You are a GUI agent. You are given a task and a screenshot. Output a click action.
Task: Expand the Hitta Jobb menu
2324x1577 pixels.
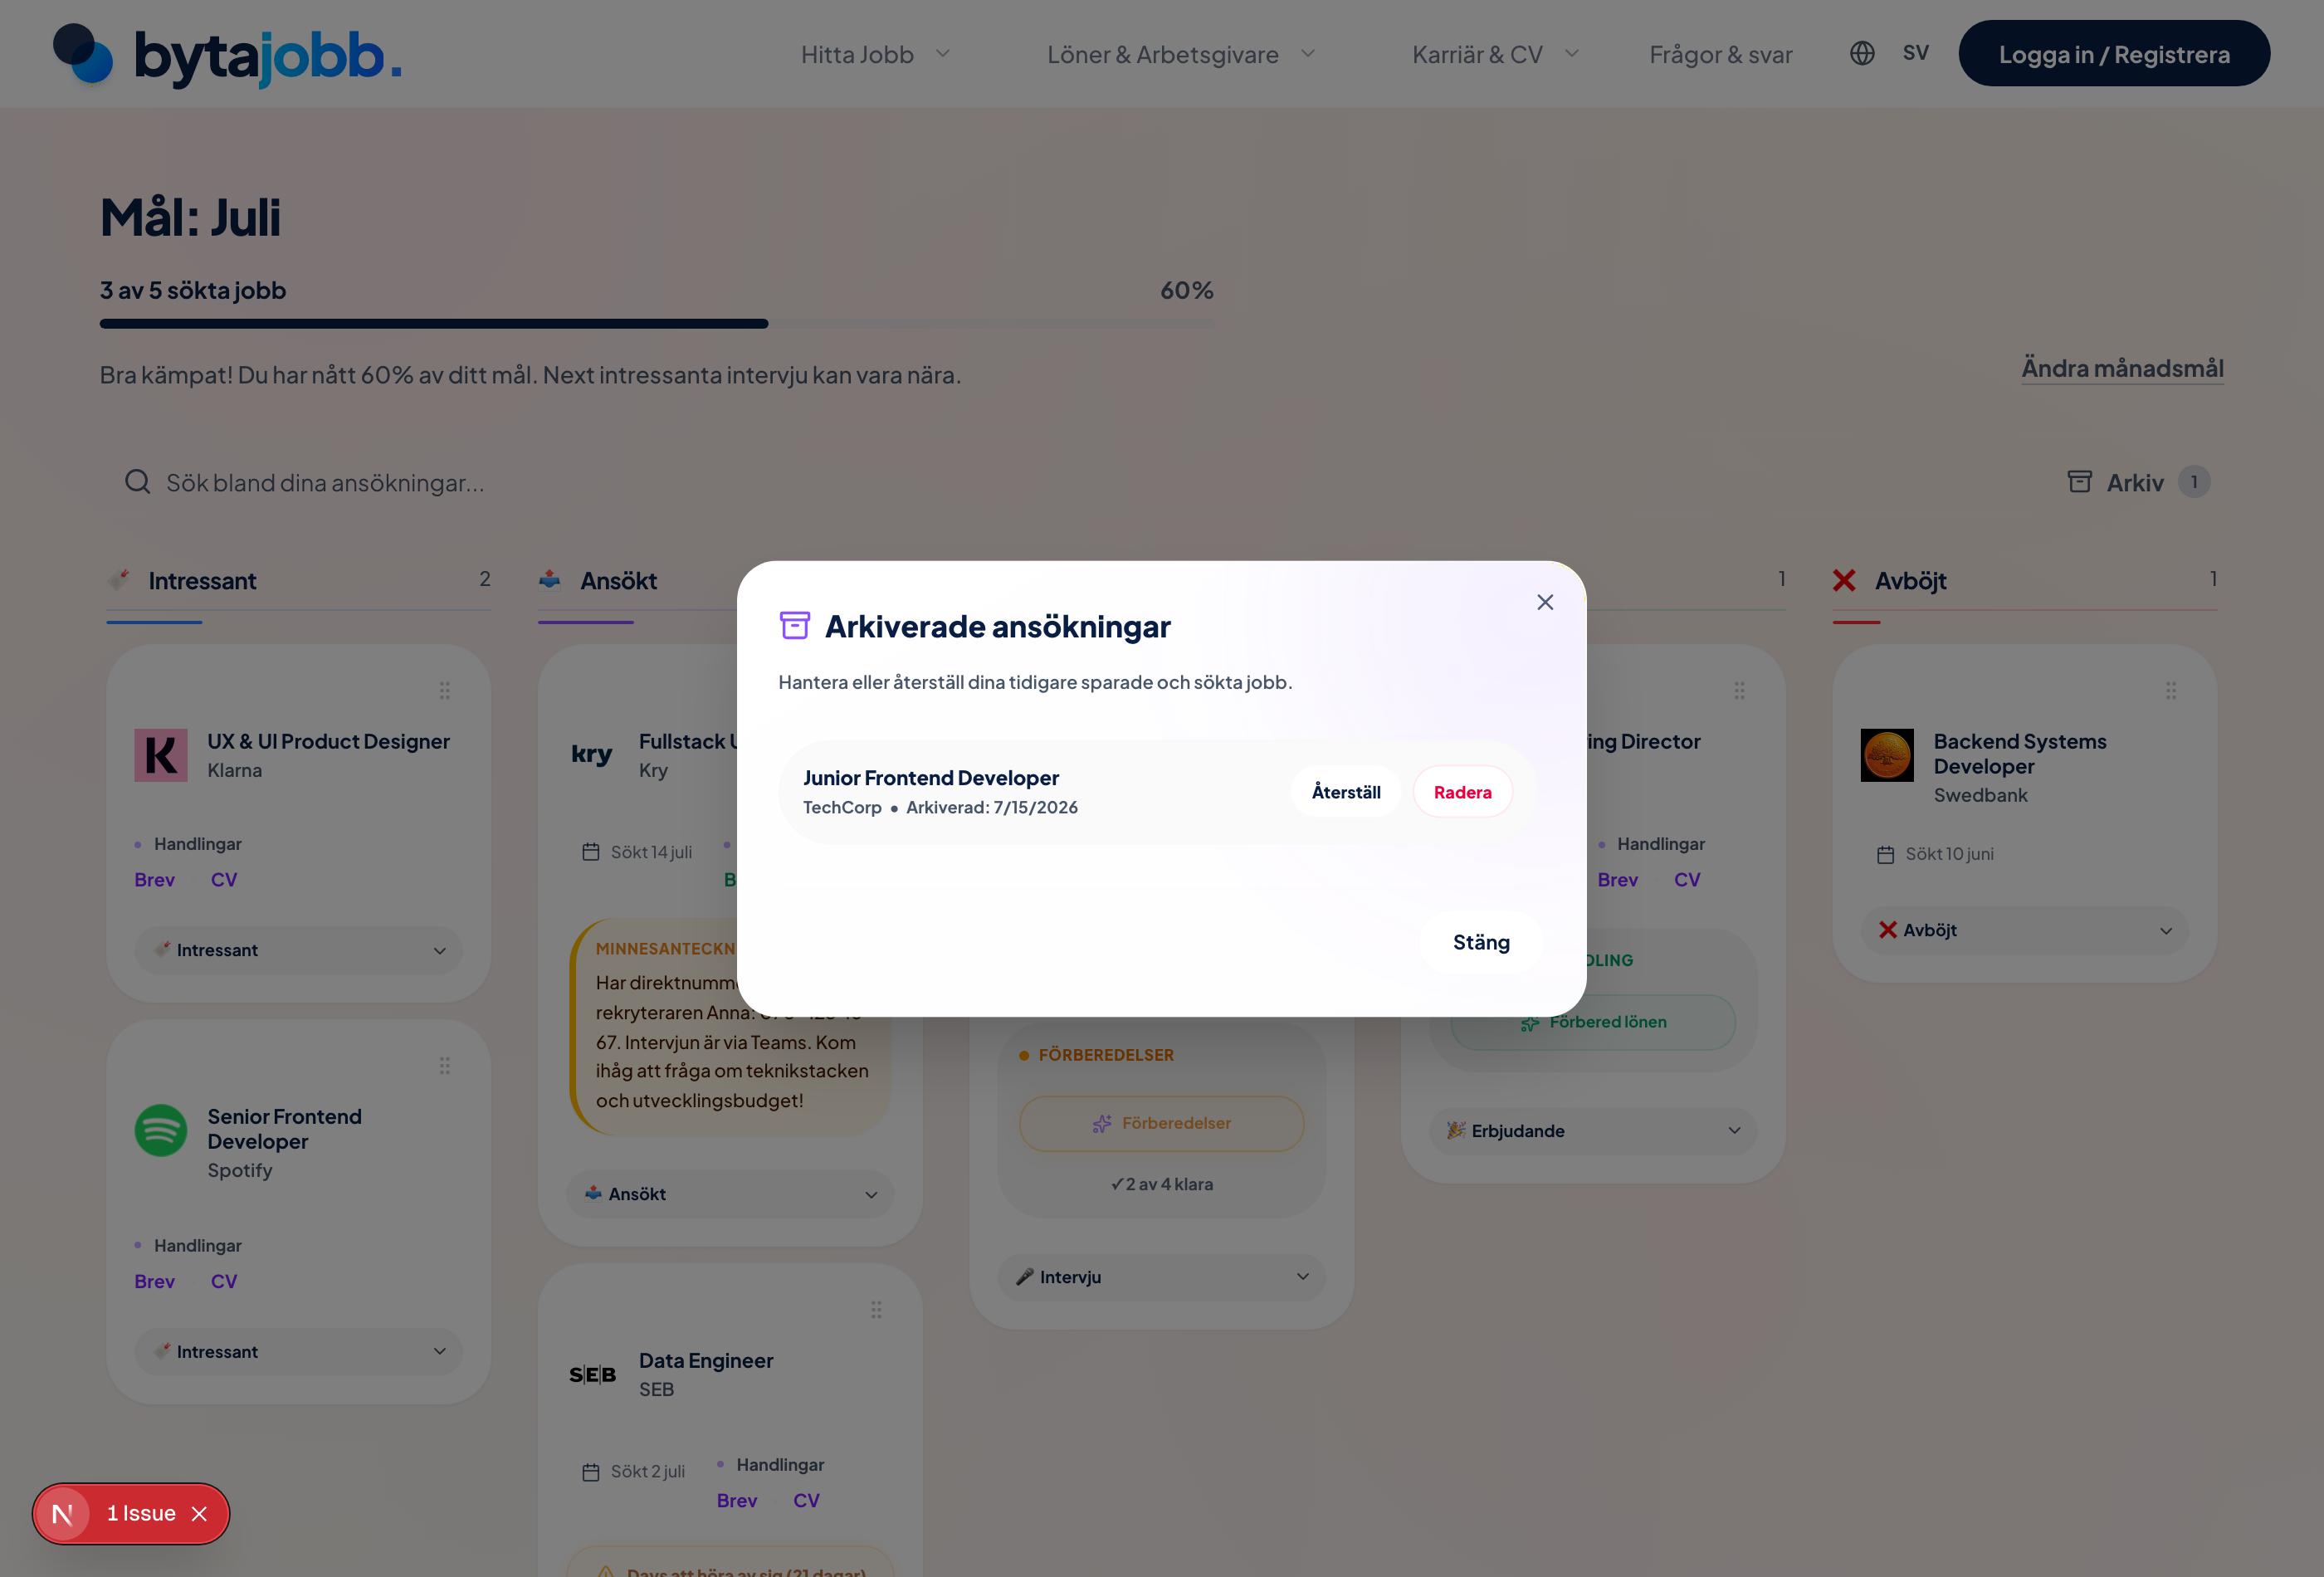click(x=875, y=54)
